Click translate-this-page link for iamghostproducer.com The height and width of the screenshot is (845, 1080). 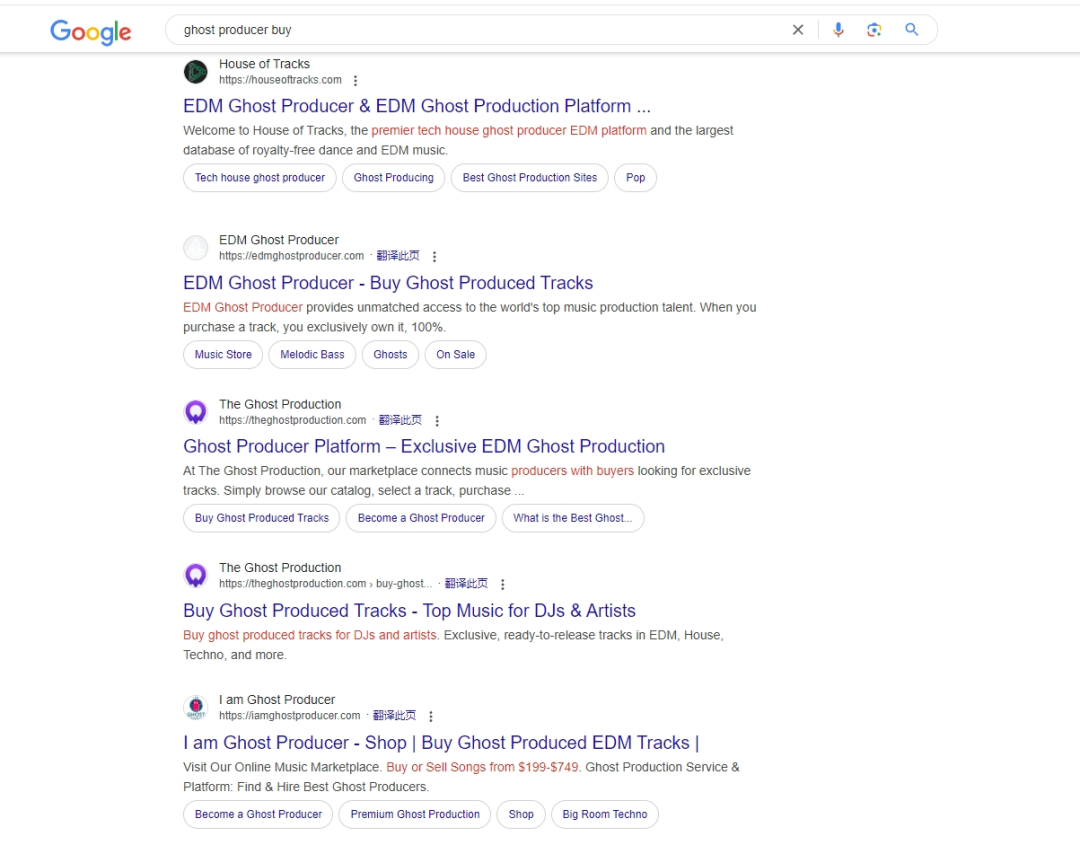(394, 716)
